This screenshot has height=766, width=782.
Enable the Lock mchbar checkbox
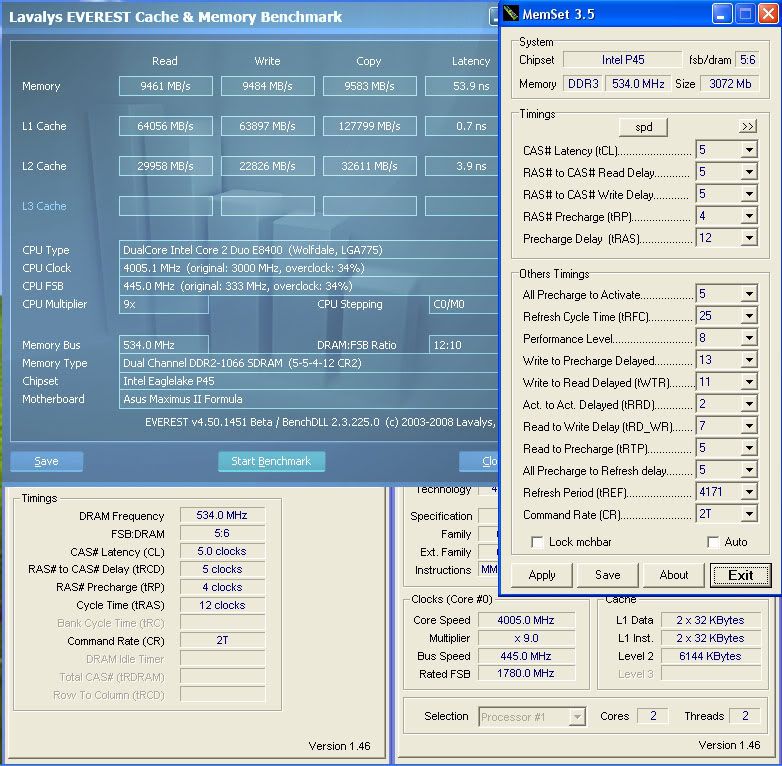pos(537,542)
